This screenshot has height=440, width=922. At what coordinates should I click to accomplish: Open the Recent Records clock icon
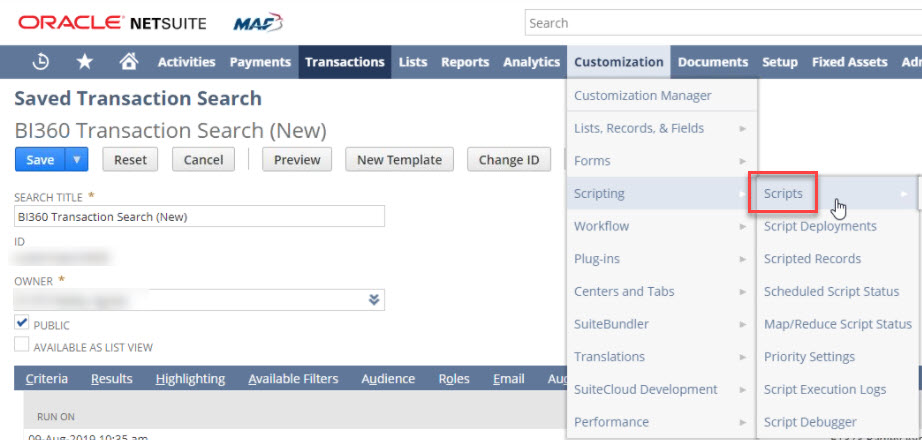41,62
